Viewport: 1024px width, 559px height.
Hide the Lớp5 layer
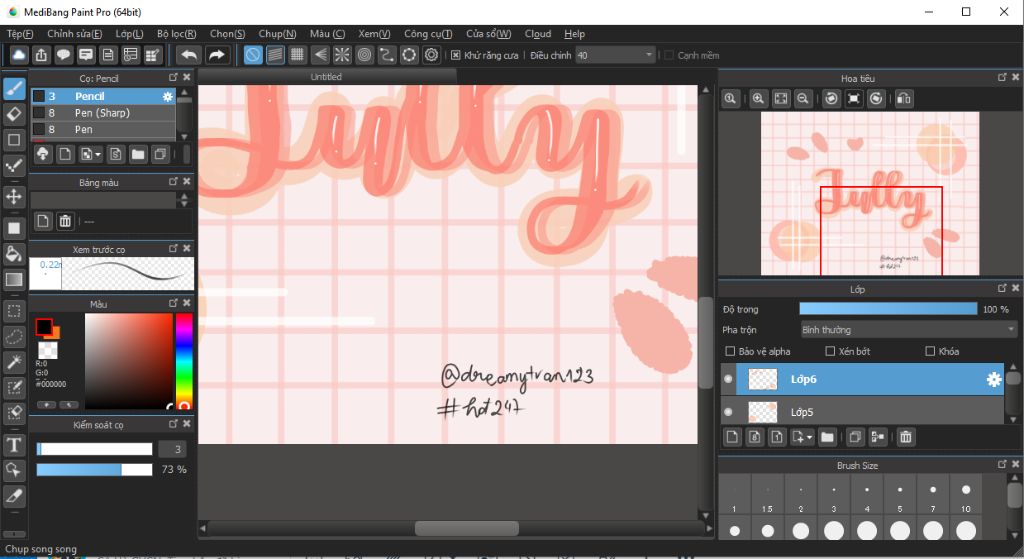point(728,412)
